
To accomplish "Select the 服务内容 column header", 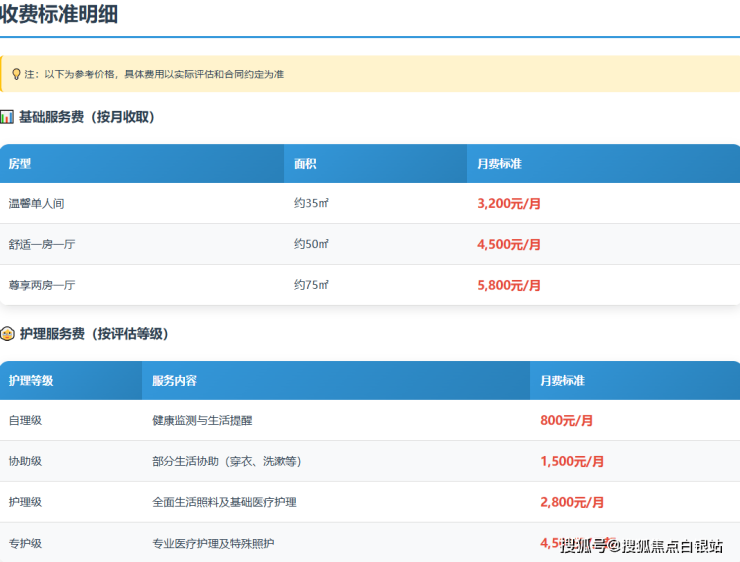I will pyautogui.click(x=174, y=381).
